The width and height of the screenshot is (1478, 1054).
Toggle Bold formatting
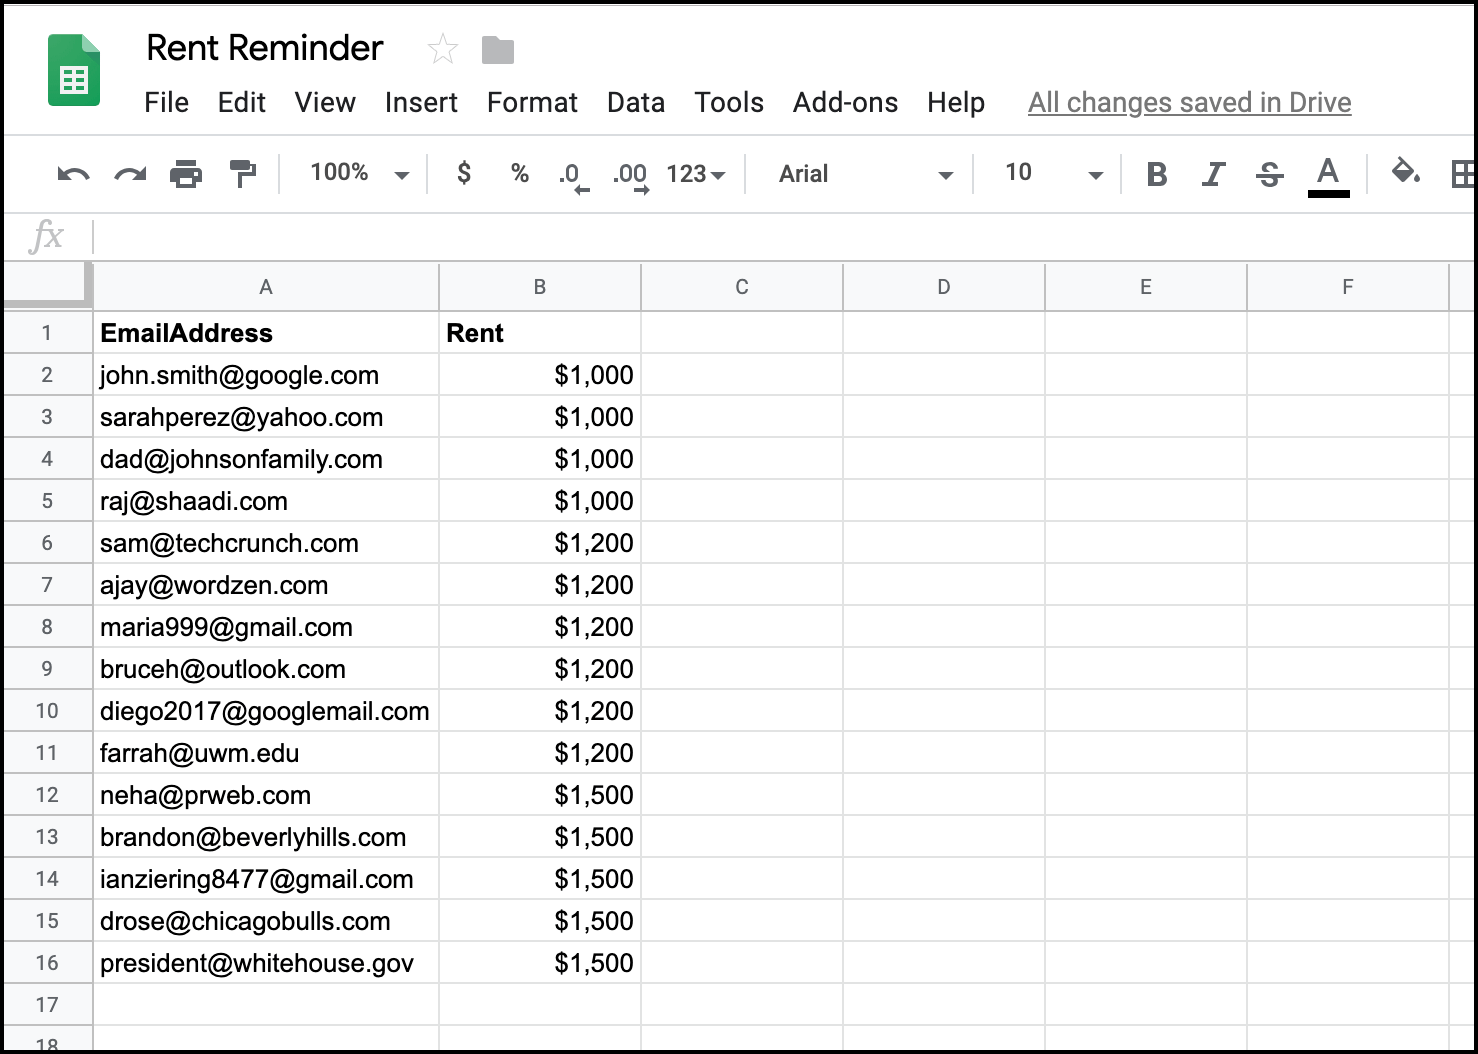[1157, 174]
